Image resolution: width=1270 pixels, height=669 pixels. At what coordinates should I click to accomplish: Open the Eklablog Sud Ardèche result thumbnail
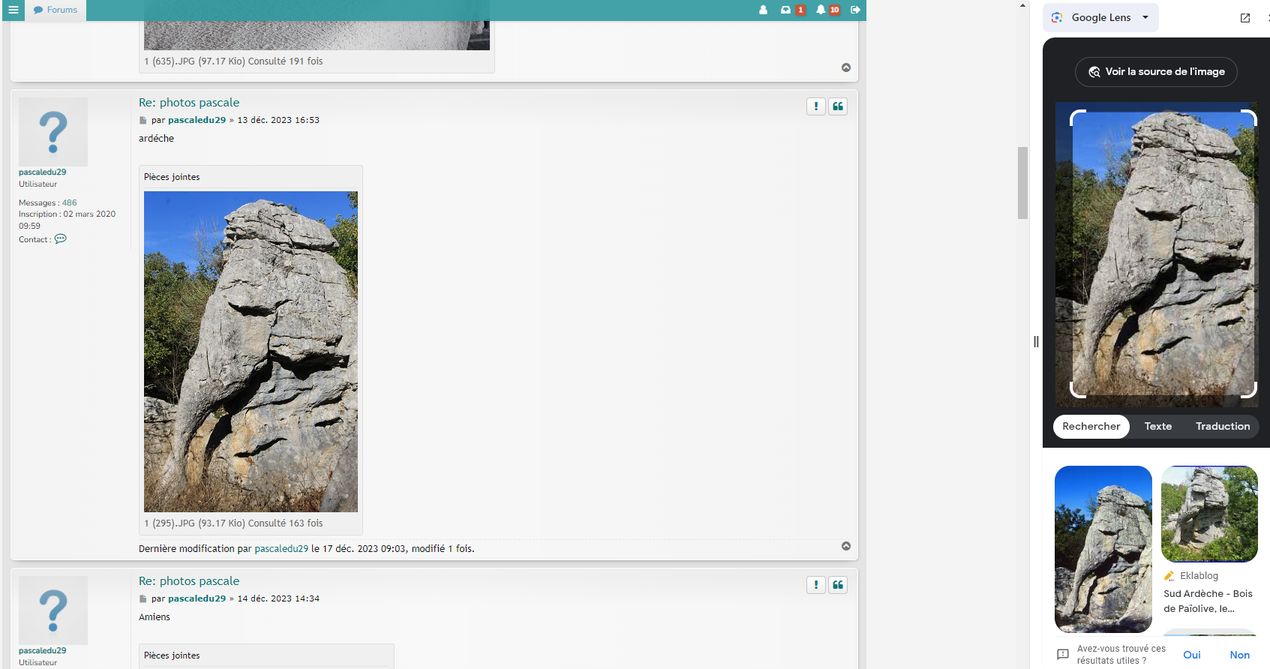[x=1209, y=514]
